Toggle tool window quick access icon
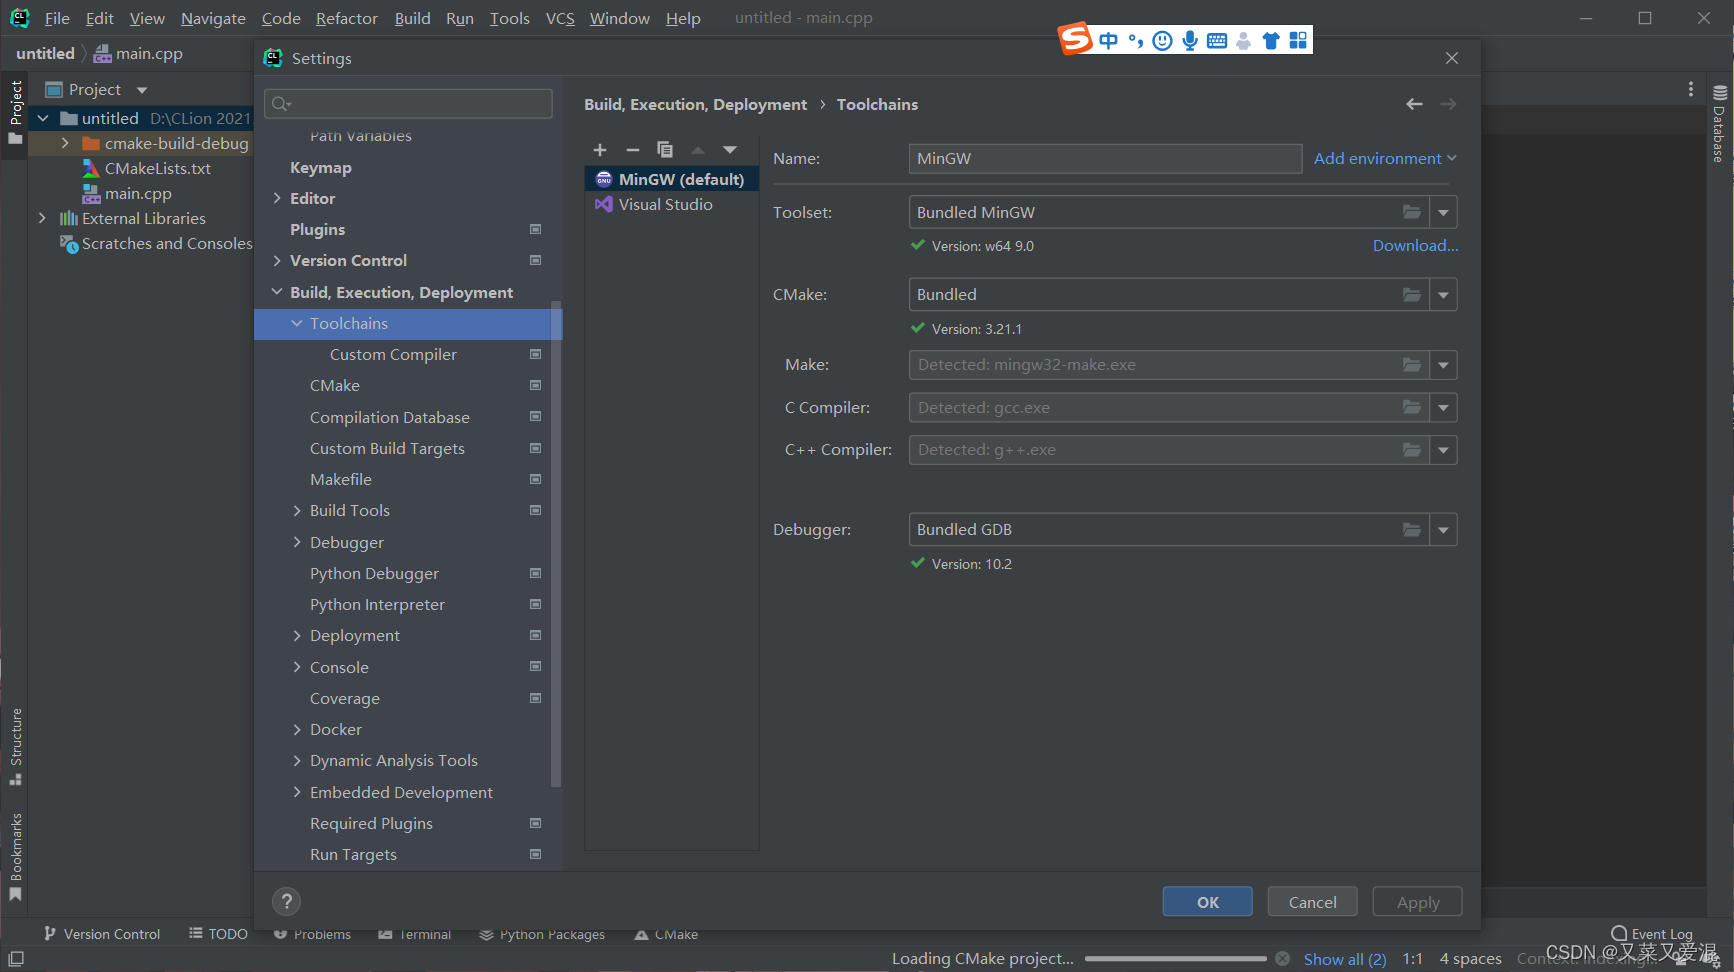Screen dimensions: 1734x972 pyautogui.click(x=16, y=959)
